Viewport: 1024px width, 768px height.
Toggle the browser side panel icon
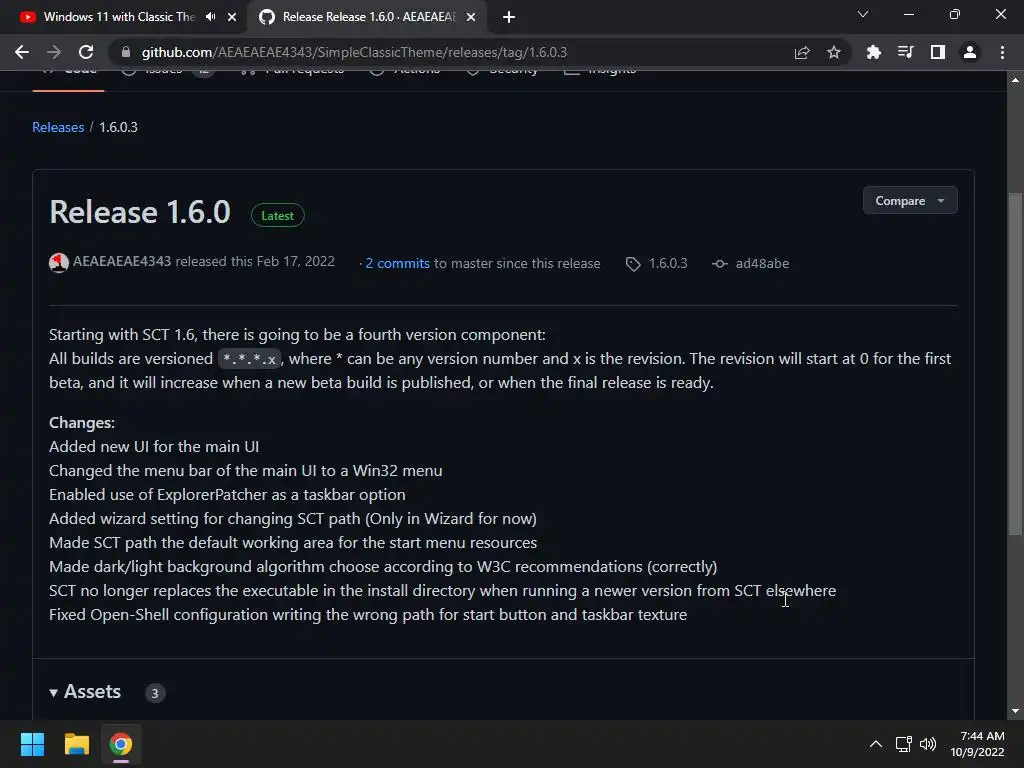click(x=938, y=52)
